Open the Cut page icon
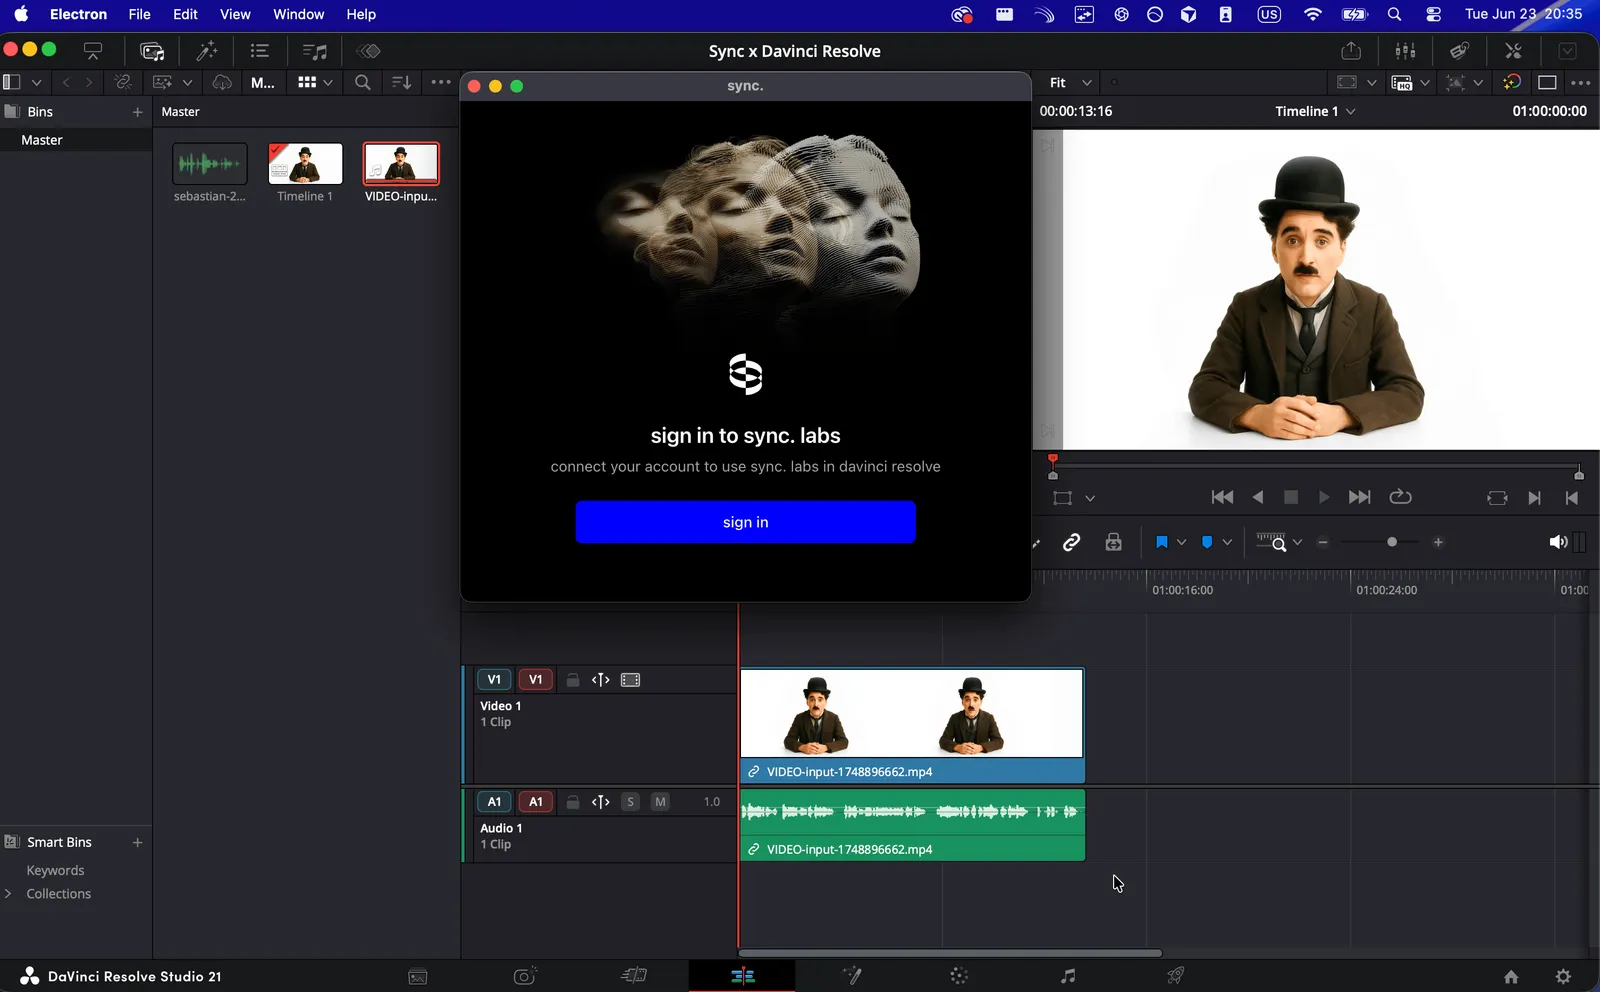Screen dimensions: 1600x992 point(634,976)
